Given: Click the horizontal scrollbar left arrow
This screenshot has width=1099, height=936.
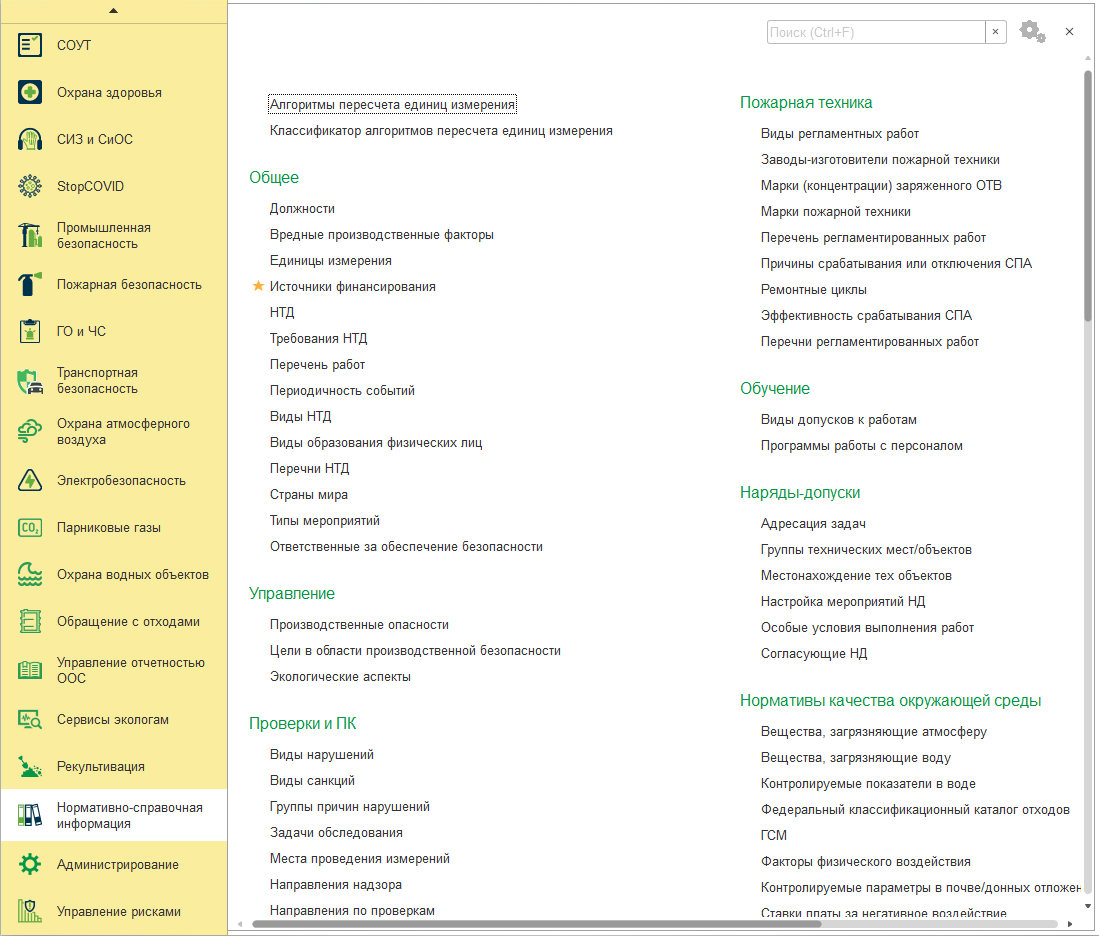Looking at the screenshot, I should tap(240, 924).
